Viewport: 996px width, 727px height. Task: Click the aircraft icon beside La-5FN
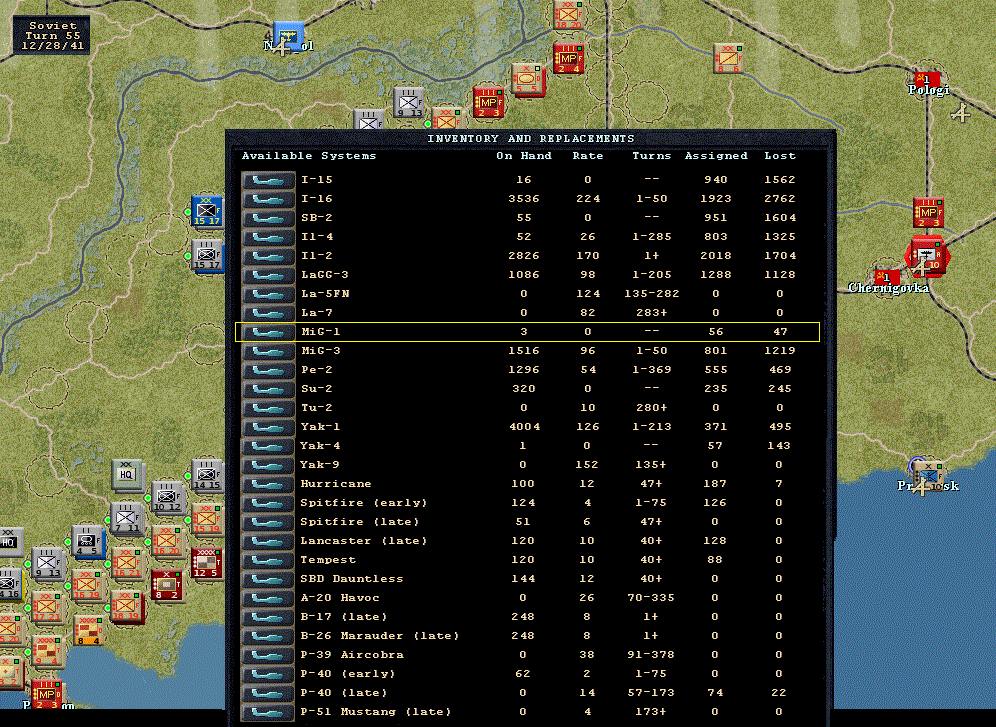tap(268, 294)
